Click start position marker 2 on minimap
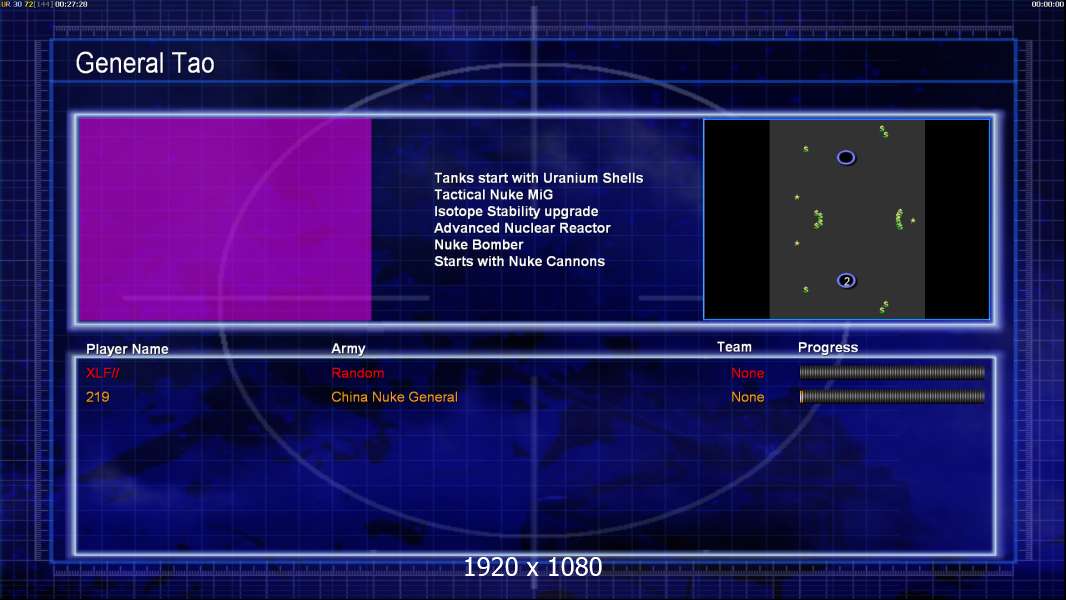The image size is (1066, 600). (x=846, y=281)
